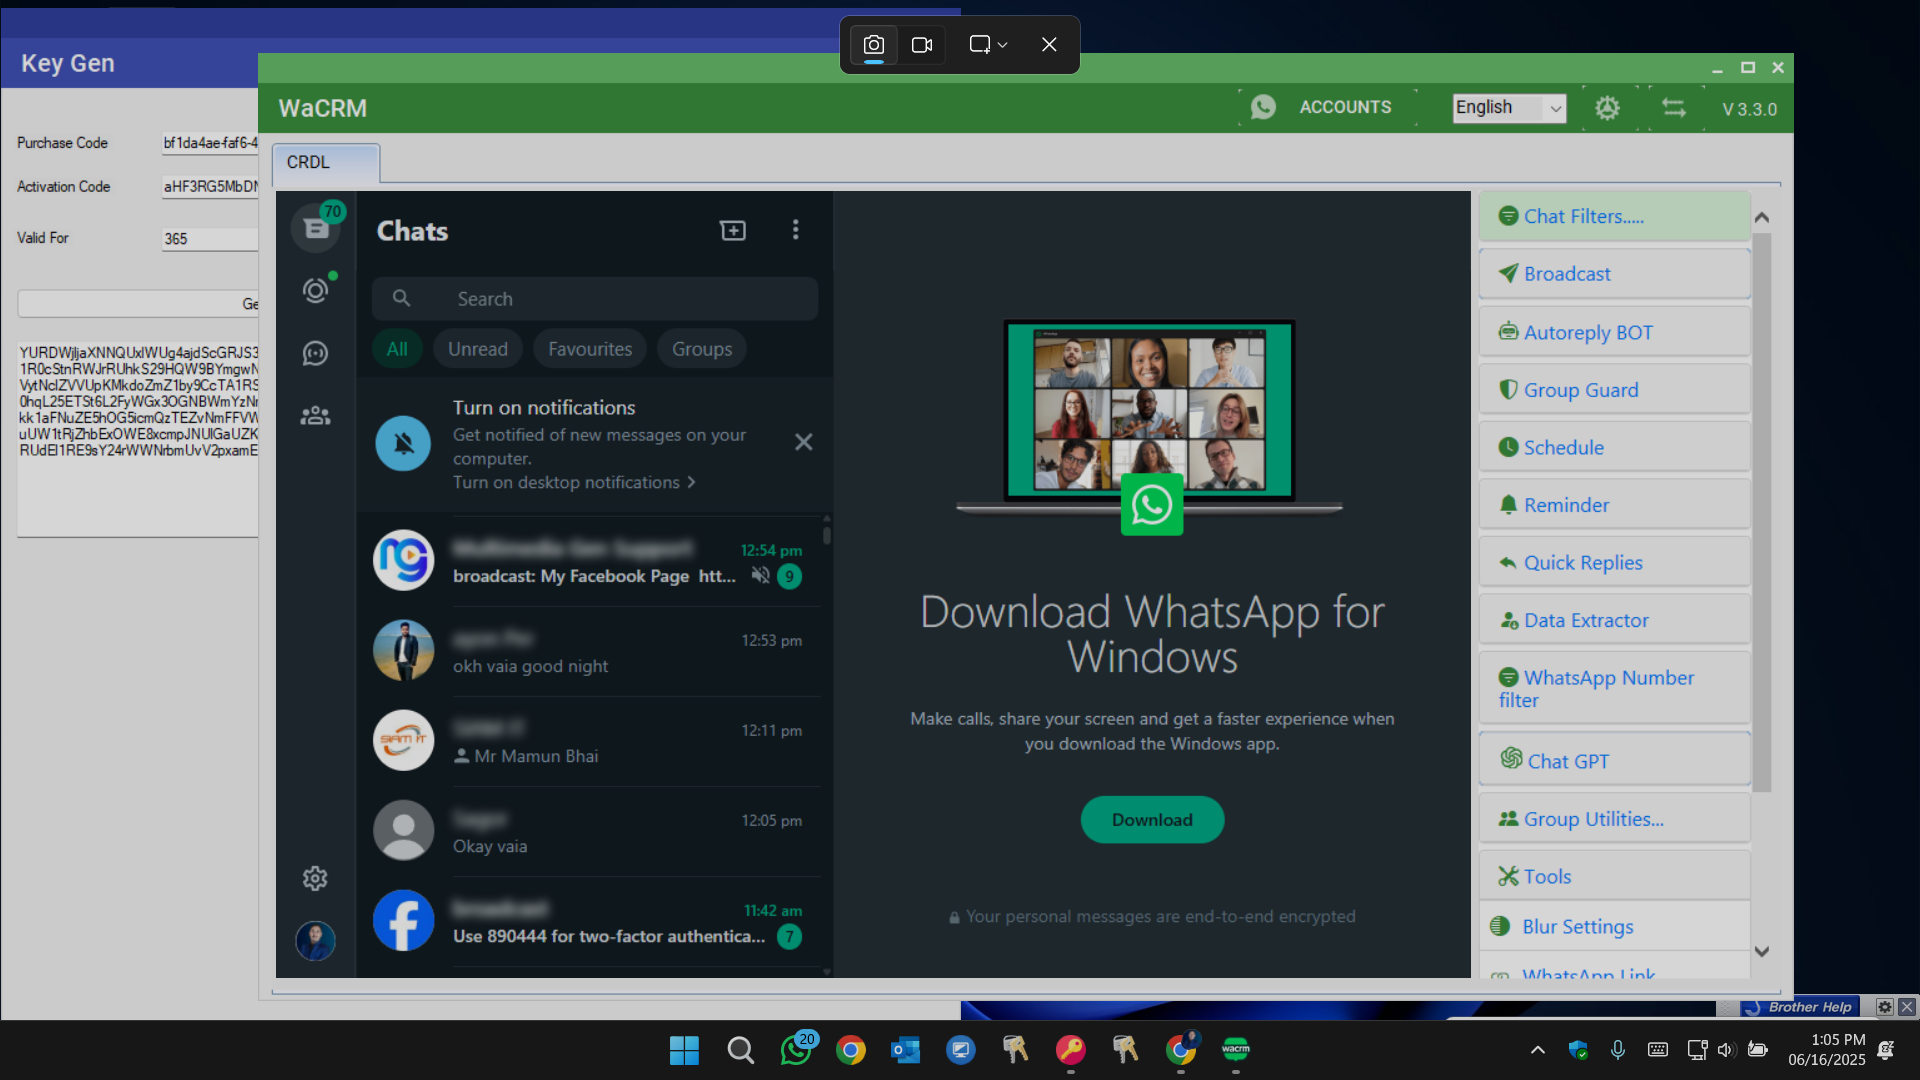Open Facebook two-factor authentication chat
Viewport: 1920px width, 1080px height.
(595, 921)
